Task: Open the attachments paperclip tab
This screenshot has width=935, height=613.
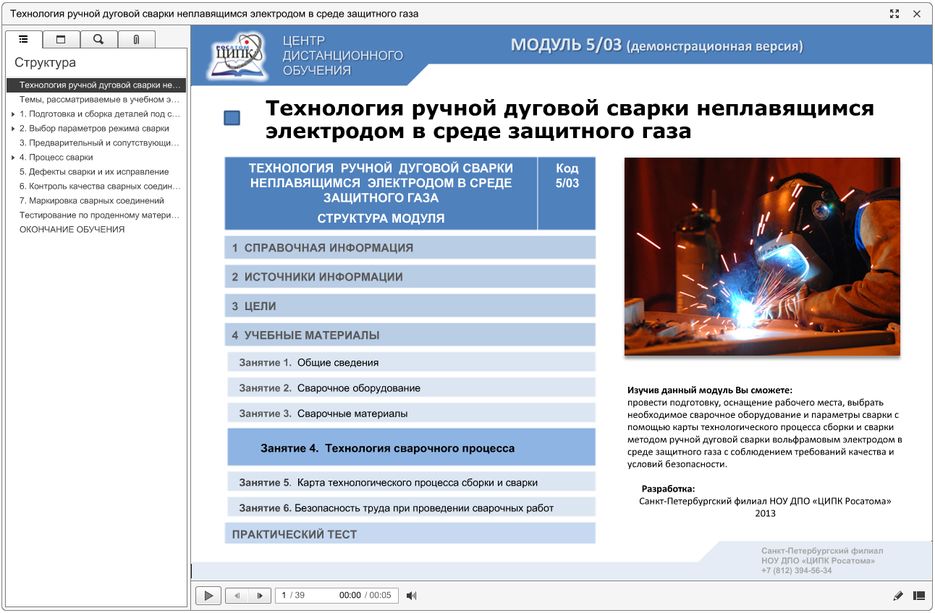Action: (136, 39)
